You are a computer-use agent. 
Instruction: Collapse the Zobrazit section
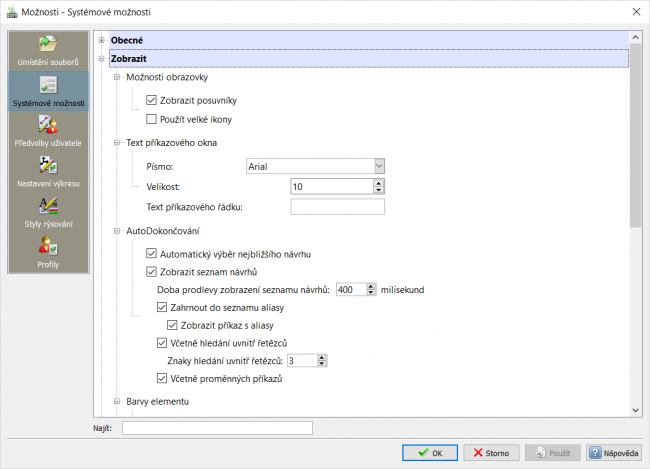(x=101, y=59)
